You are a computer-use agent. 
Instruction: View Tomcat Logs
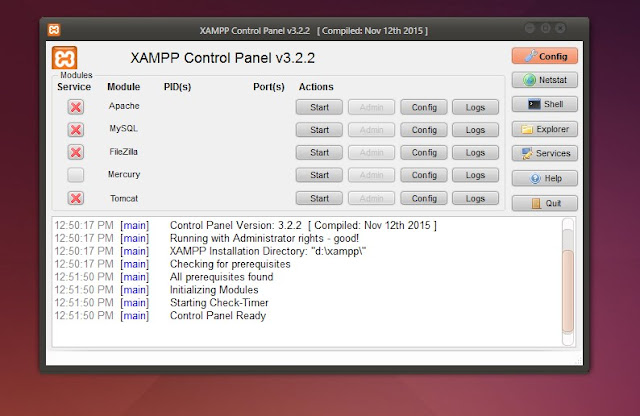[476, 198]
